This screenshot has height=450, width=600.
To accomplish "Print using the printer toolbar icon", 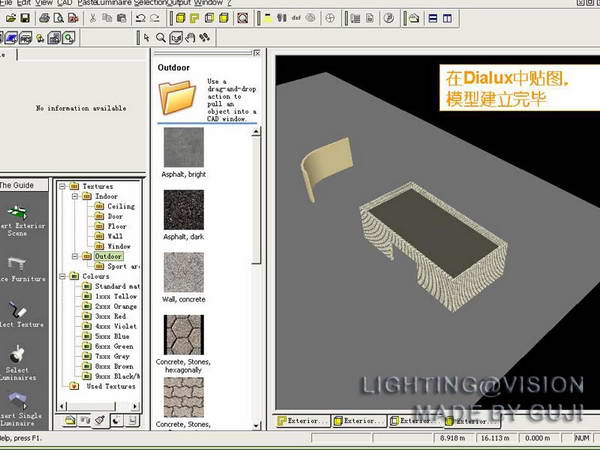I will [x=44, y=18].
